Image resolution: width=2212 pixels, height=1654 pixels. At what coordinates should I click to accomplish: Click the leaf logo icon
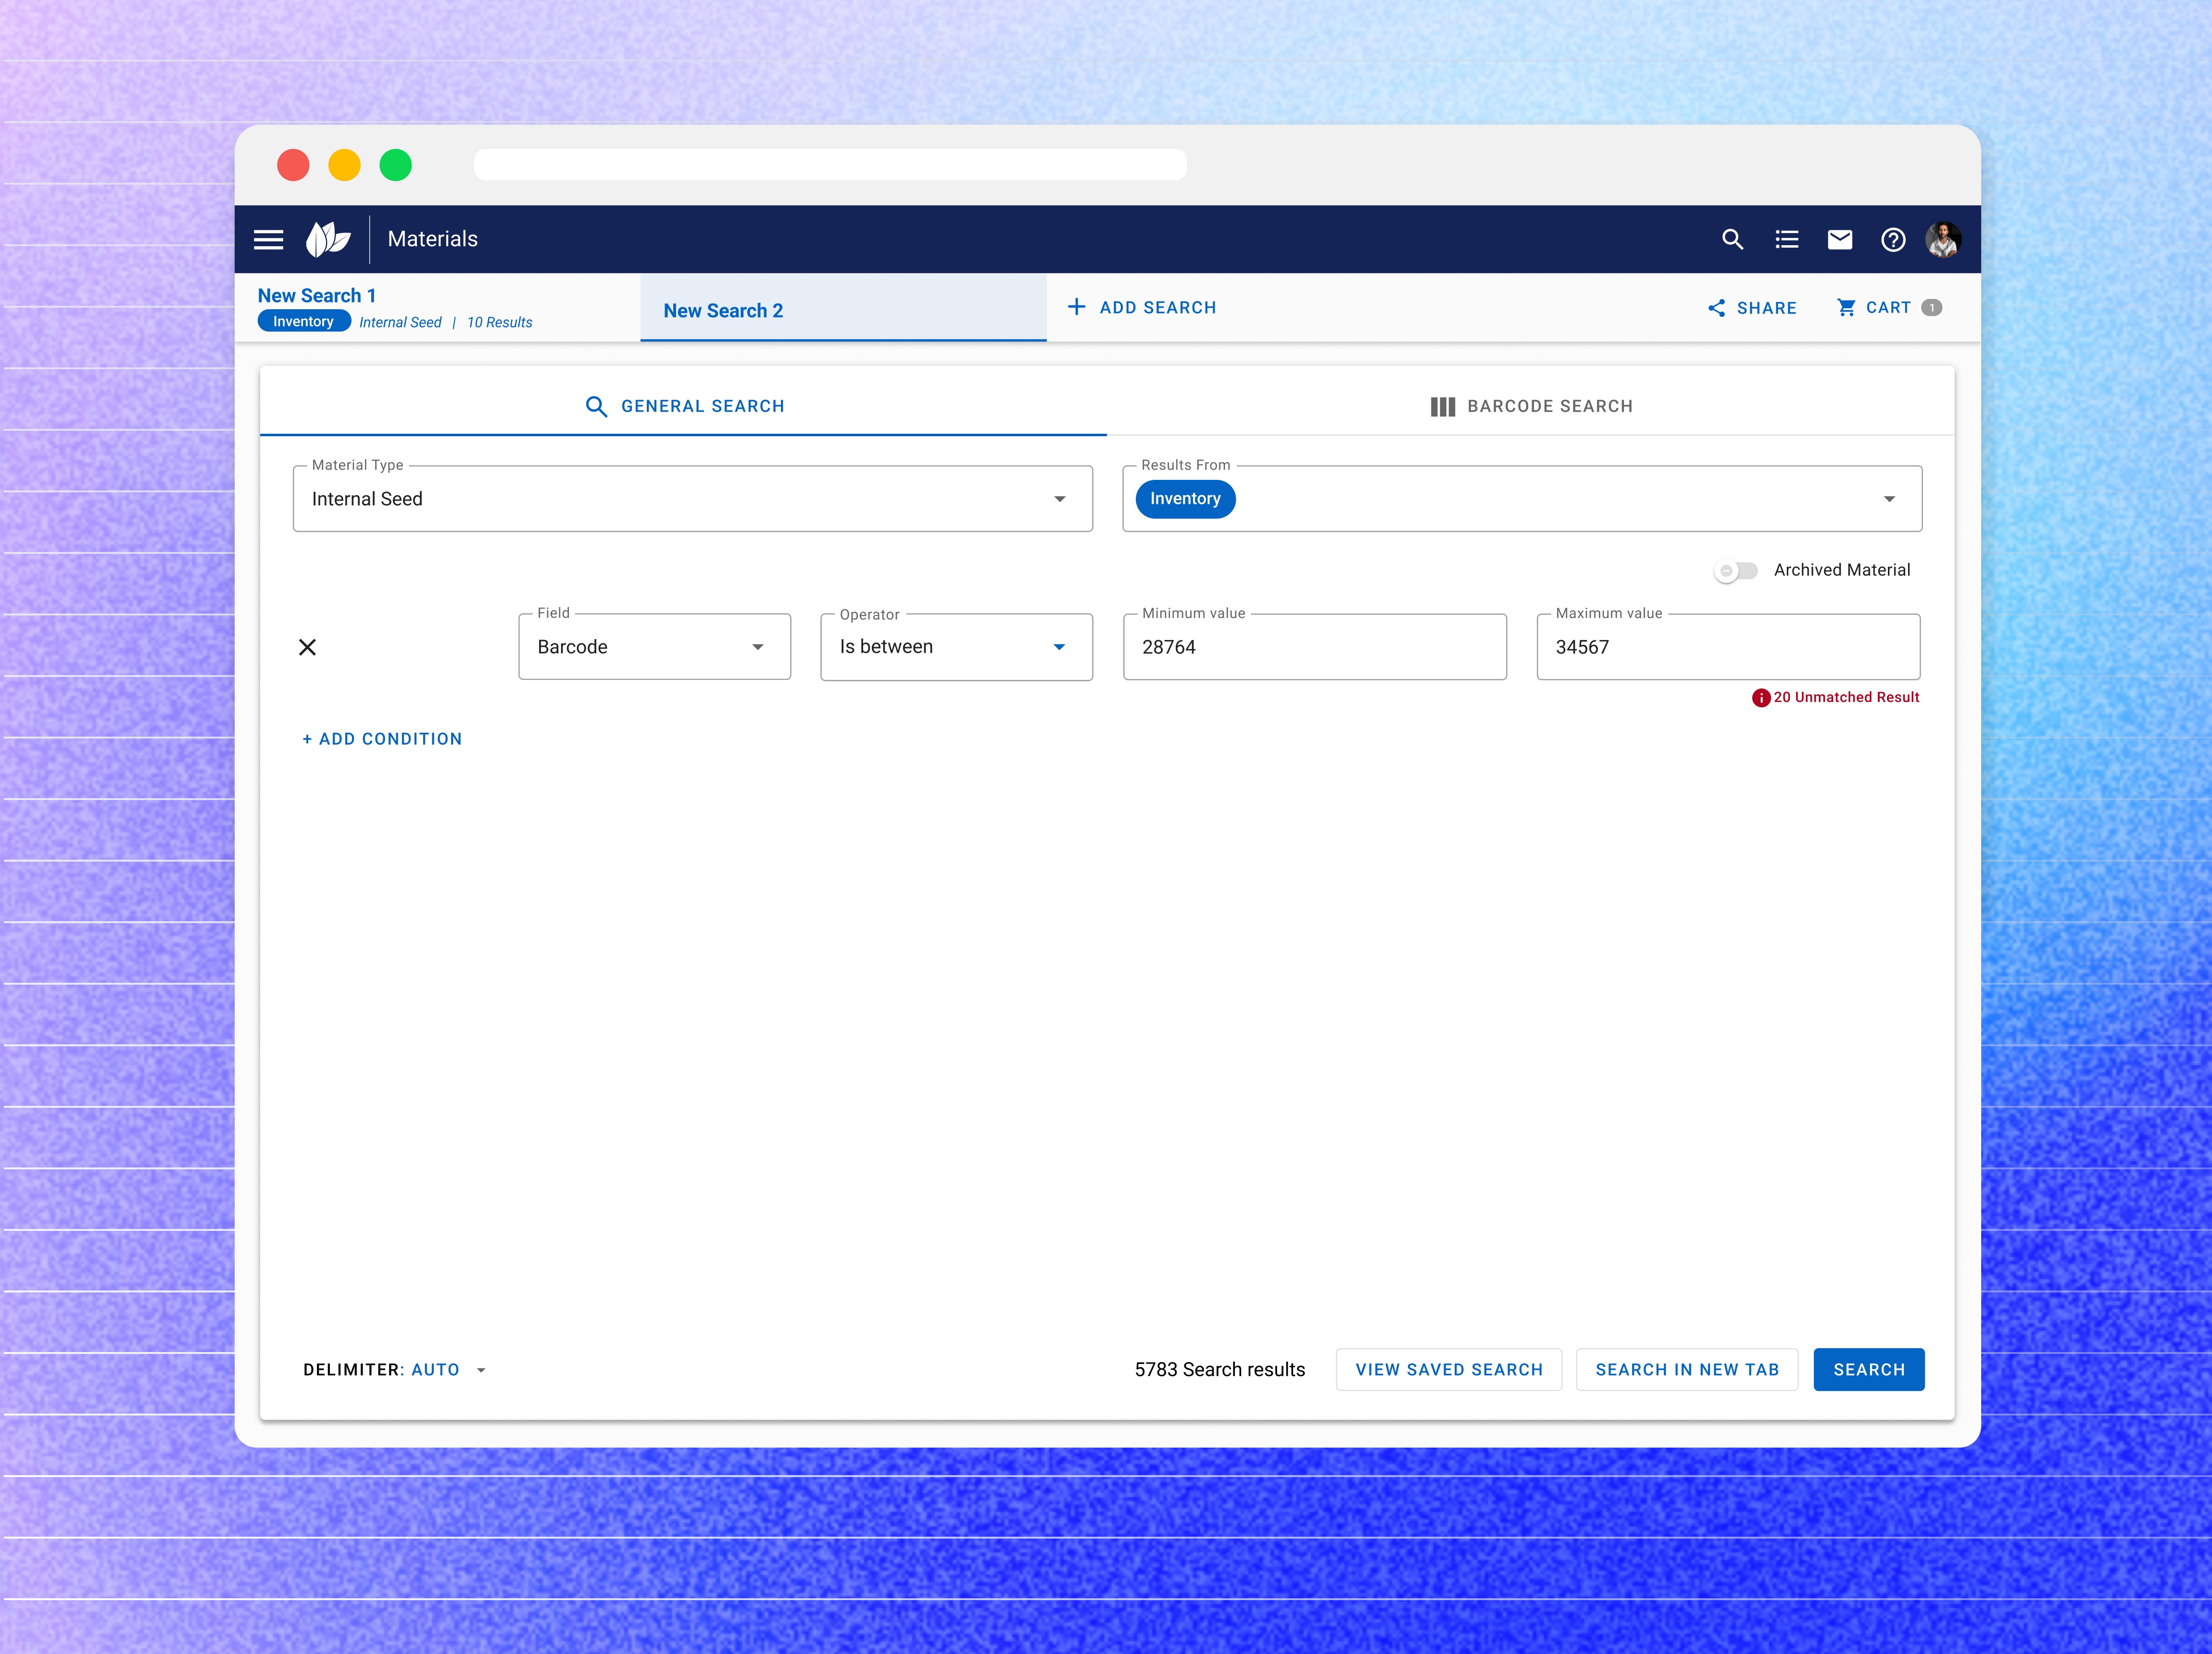tap(328, 239)
